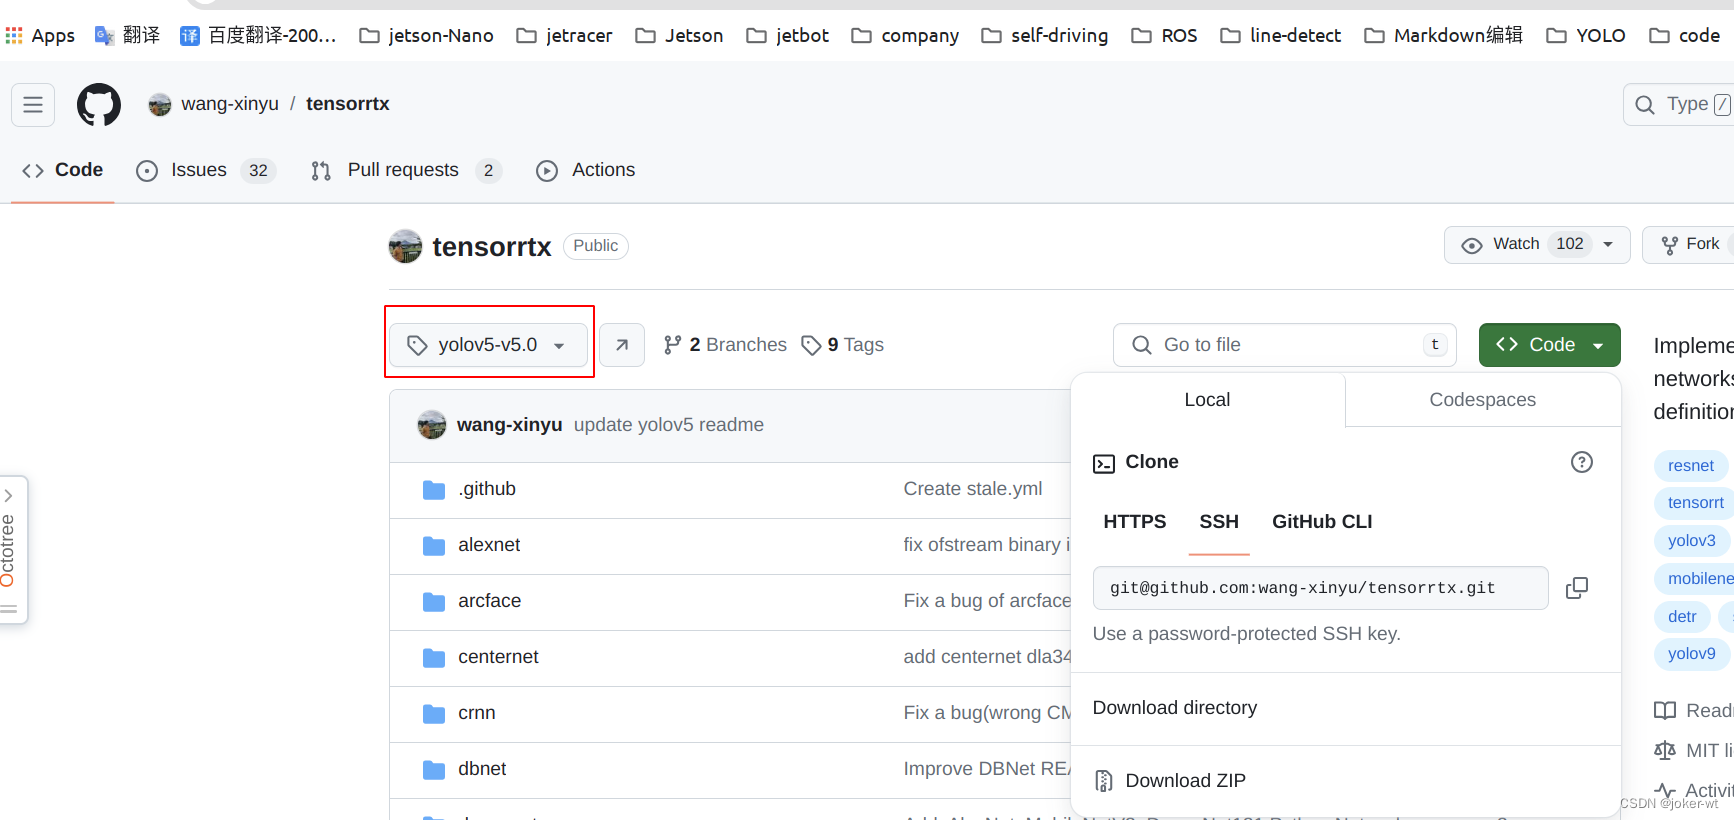Open the alexnet folder
The height and width of the screenshot is (820, 1734).
[x=489, y=545]
